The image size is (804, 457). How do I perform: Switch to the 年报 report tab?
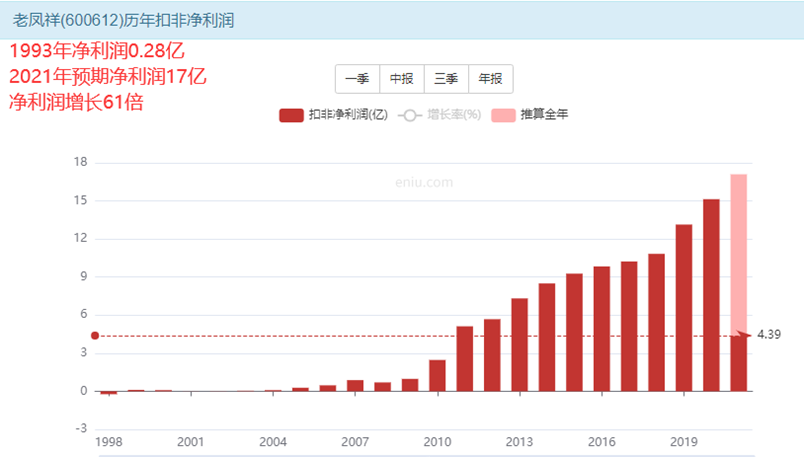(x=491, y=79)
